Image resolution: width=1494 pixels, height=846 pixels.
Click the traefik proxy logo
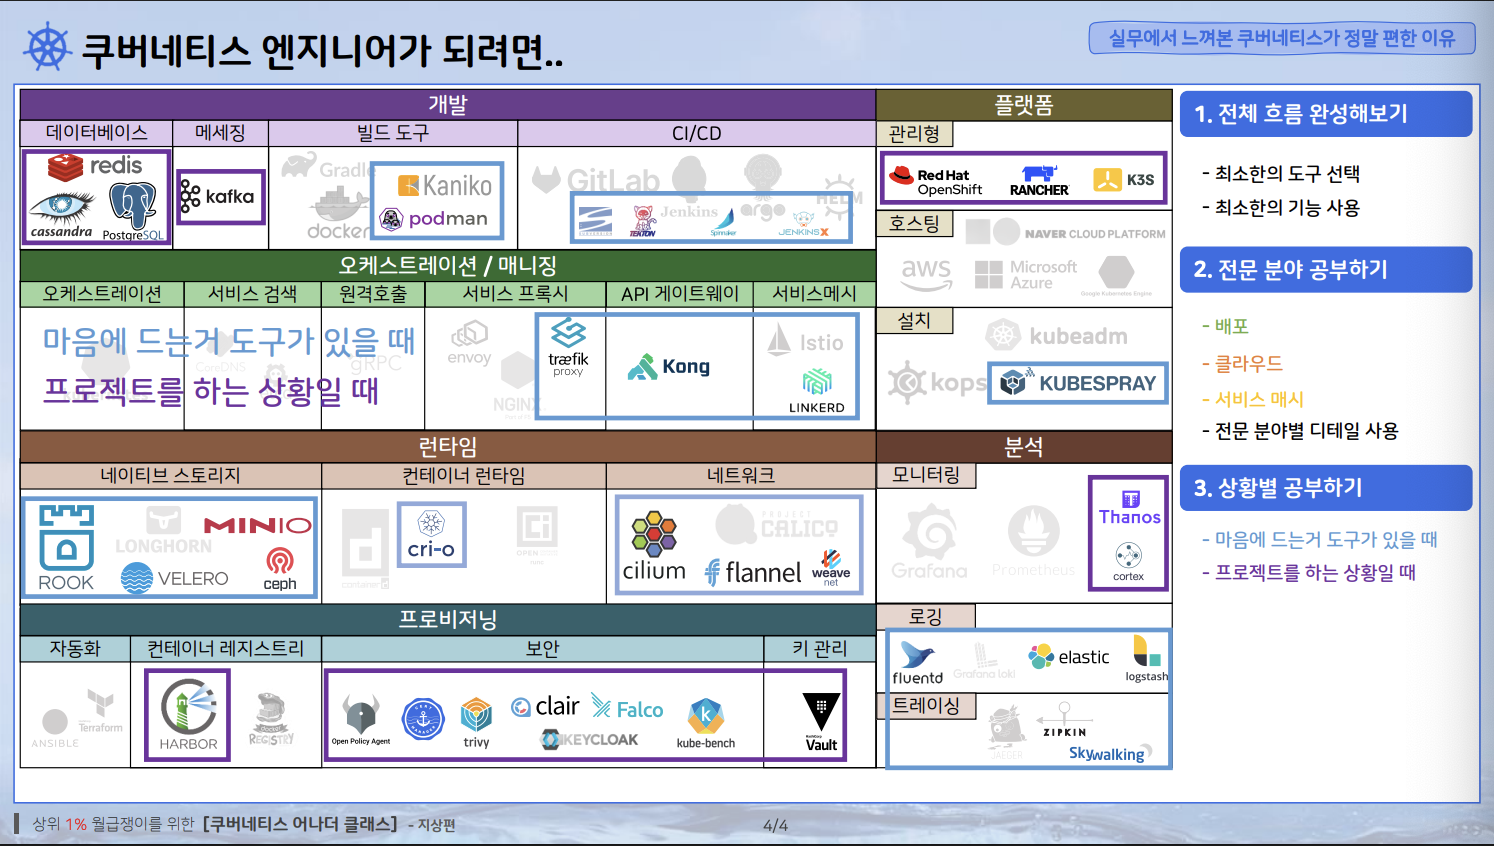click(x=568, y=347)
